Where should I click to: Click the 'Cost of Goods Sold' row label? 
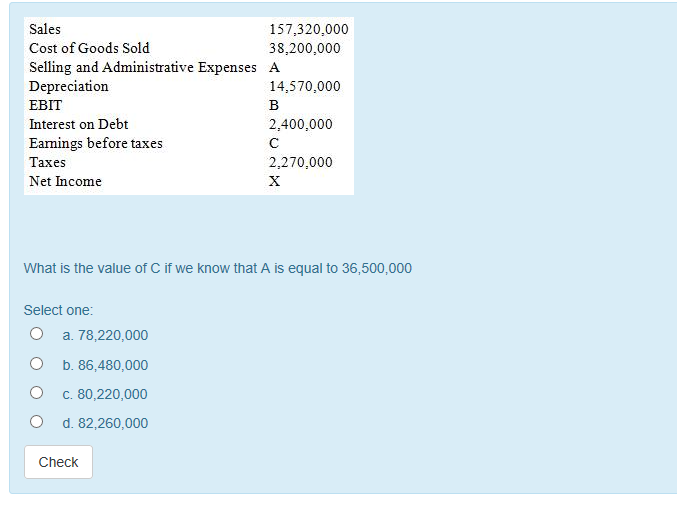pos(89,48)
